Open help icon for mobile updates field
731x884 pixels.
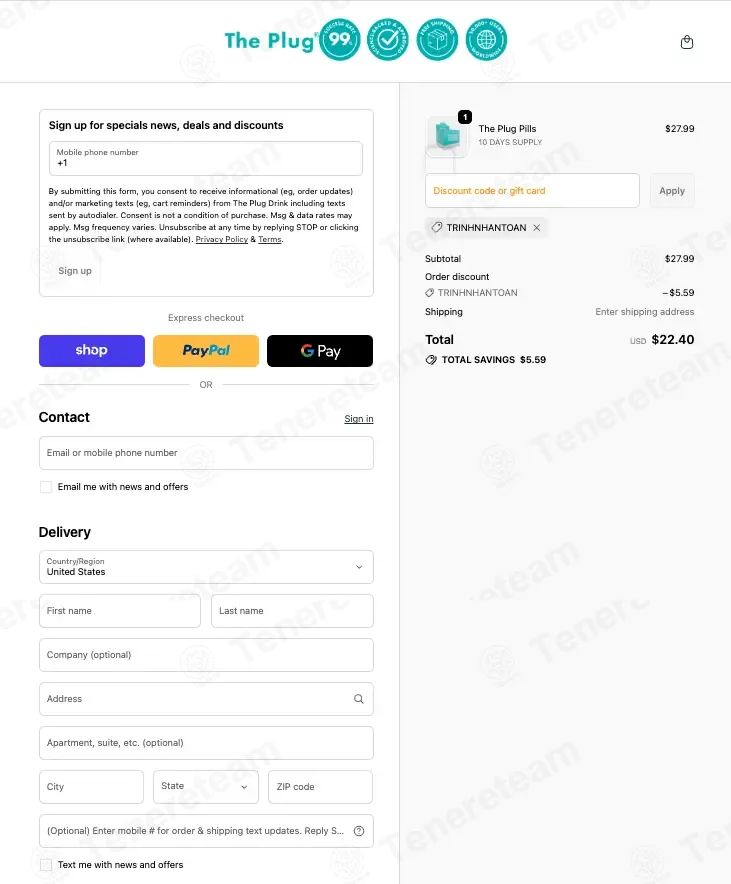[359, 831]
